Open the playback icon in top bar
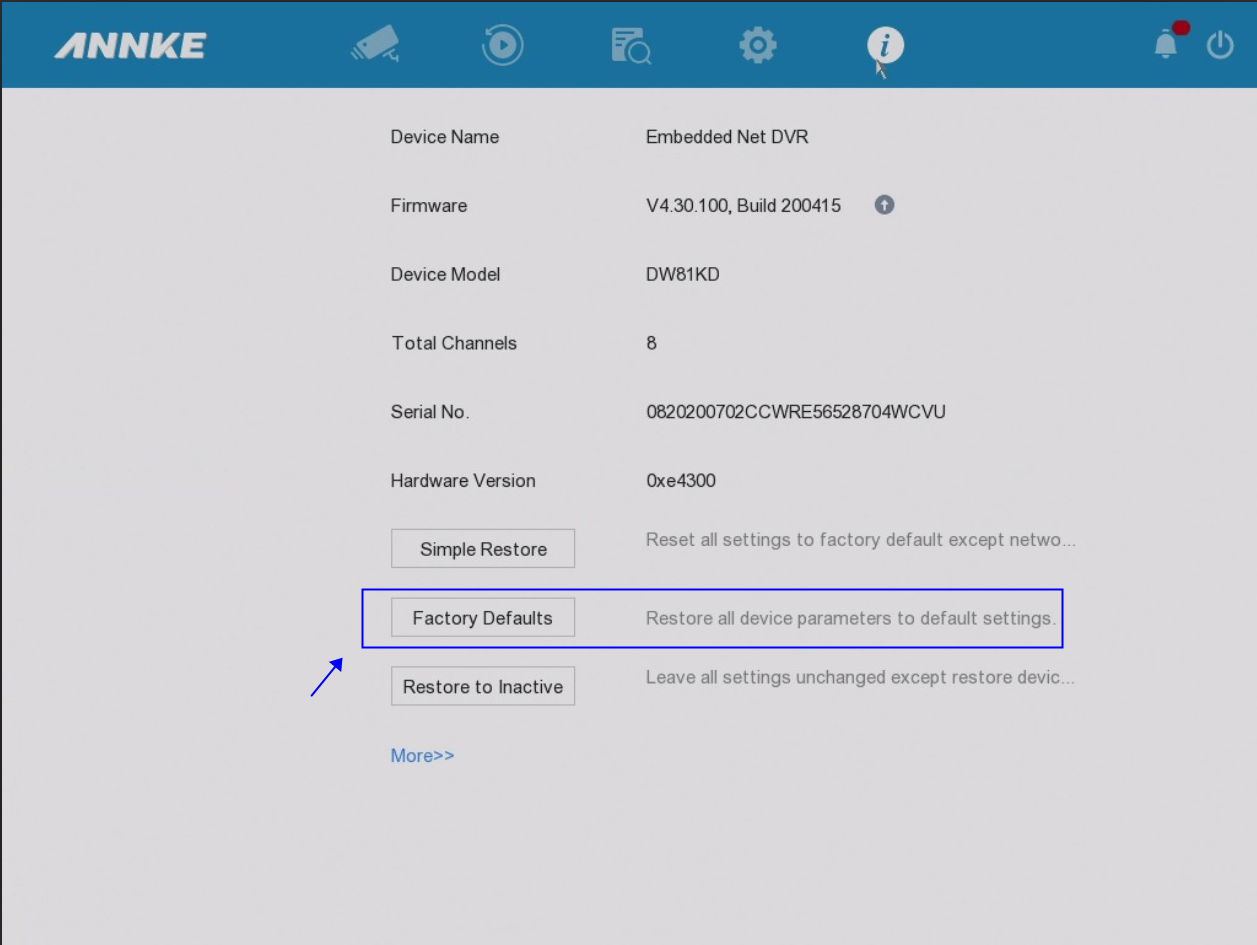1257x945 pixels. [503, 45]
